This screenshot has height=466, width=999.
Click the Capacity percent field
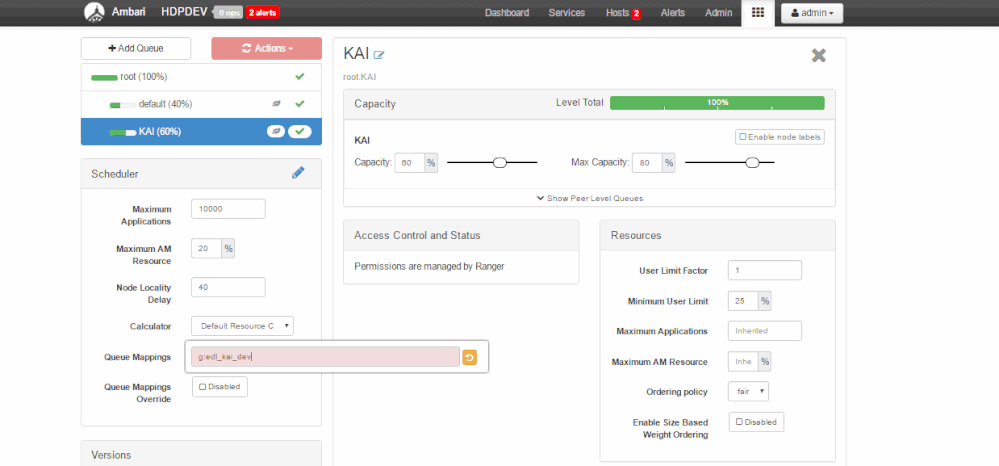click(x=410, y=163)
